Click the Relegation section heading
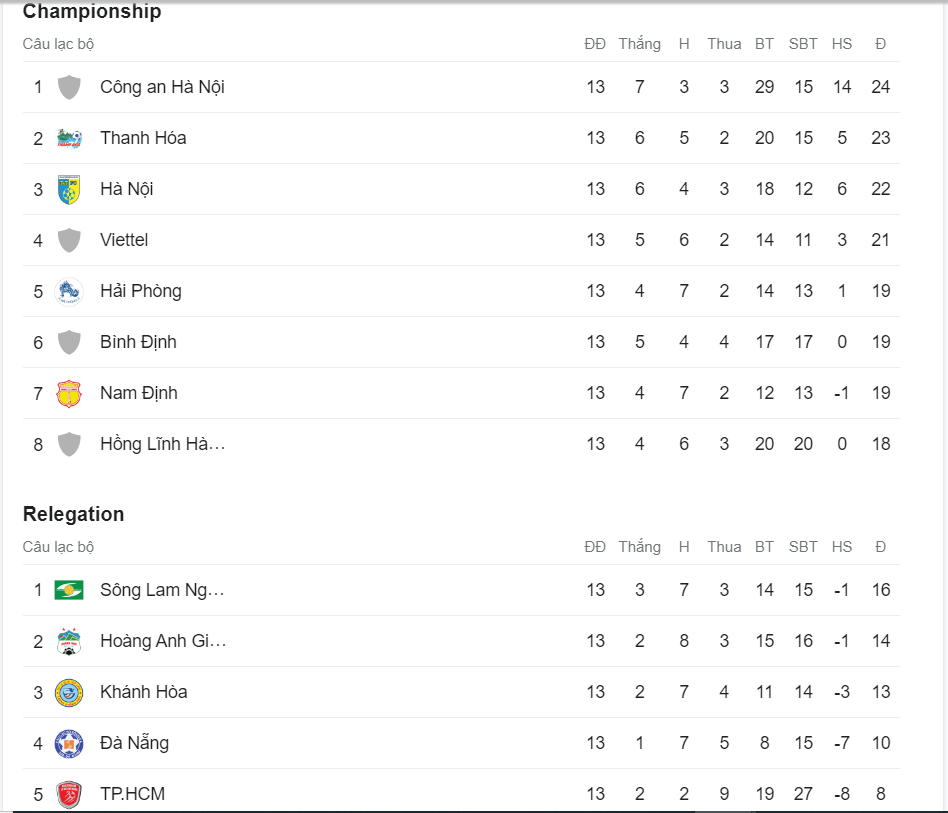 click(x=73, y=514)
